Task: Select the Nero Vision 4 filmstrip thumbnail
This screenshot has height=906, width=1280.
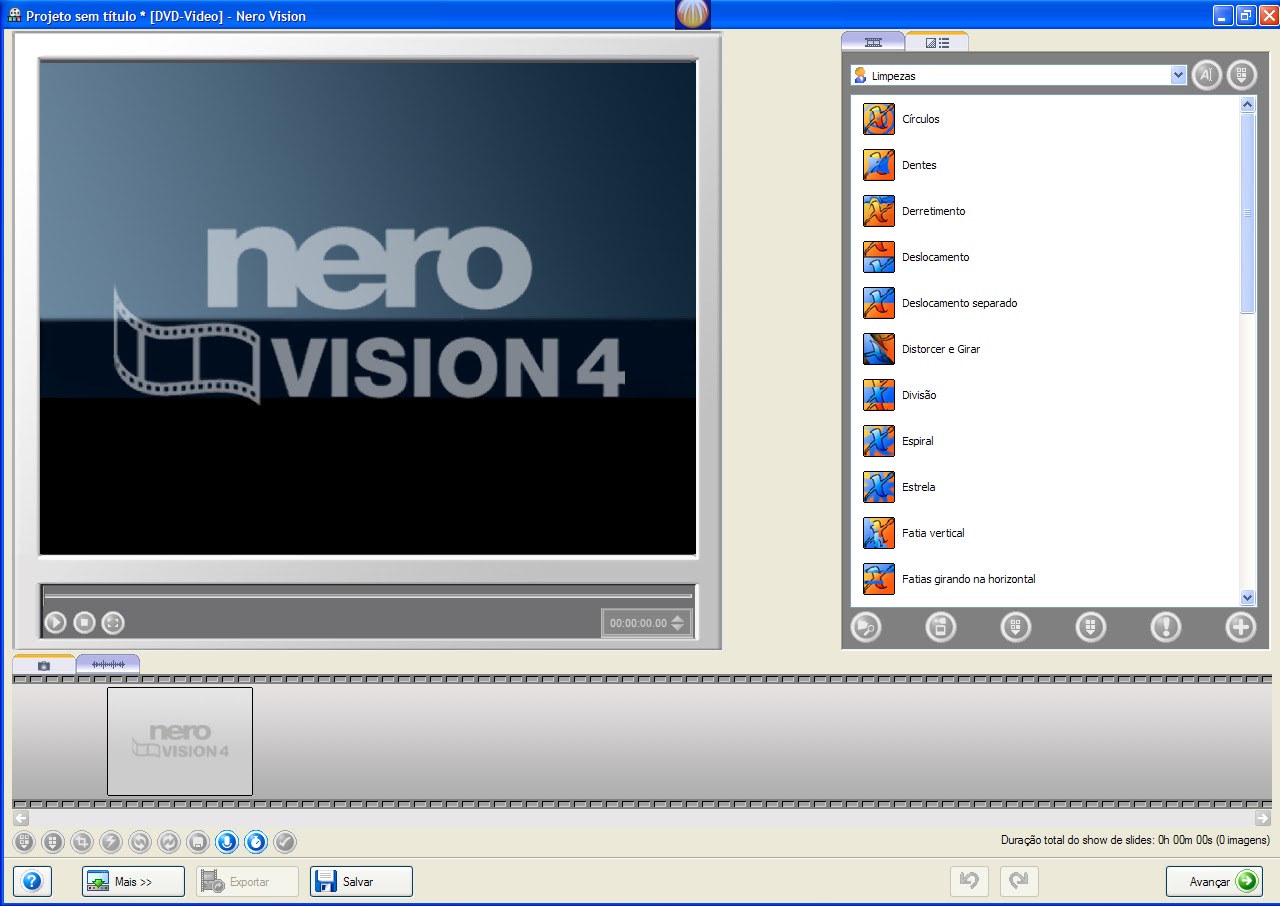Action: [x=180, y=741]
